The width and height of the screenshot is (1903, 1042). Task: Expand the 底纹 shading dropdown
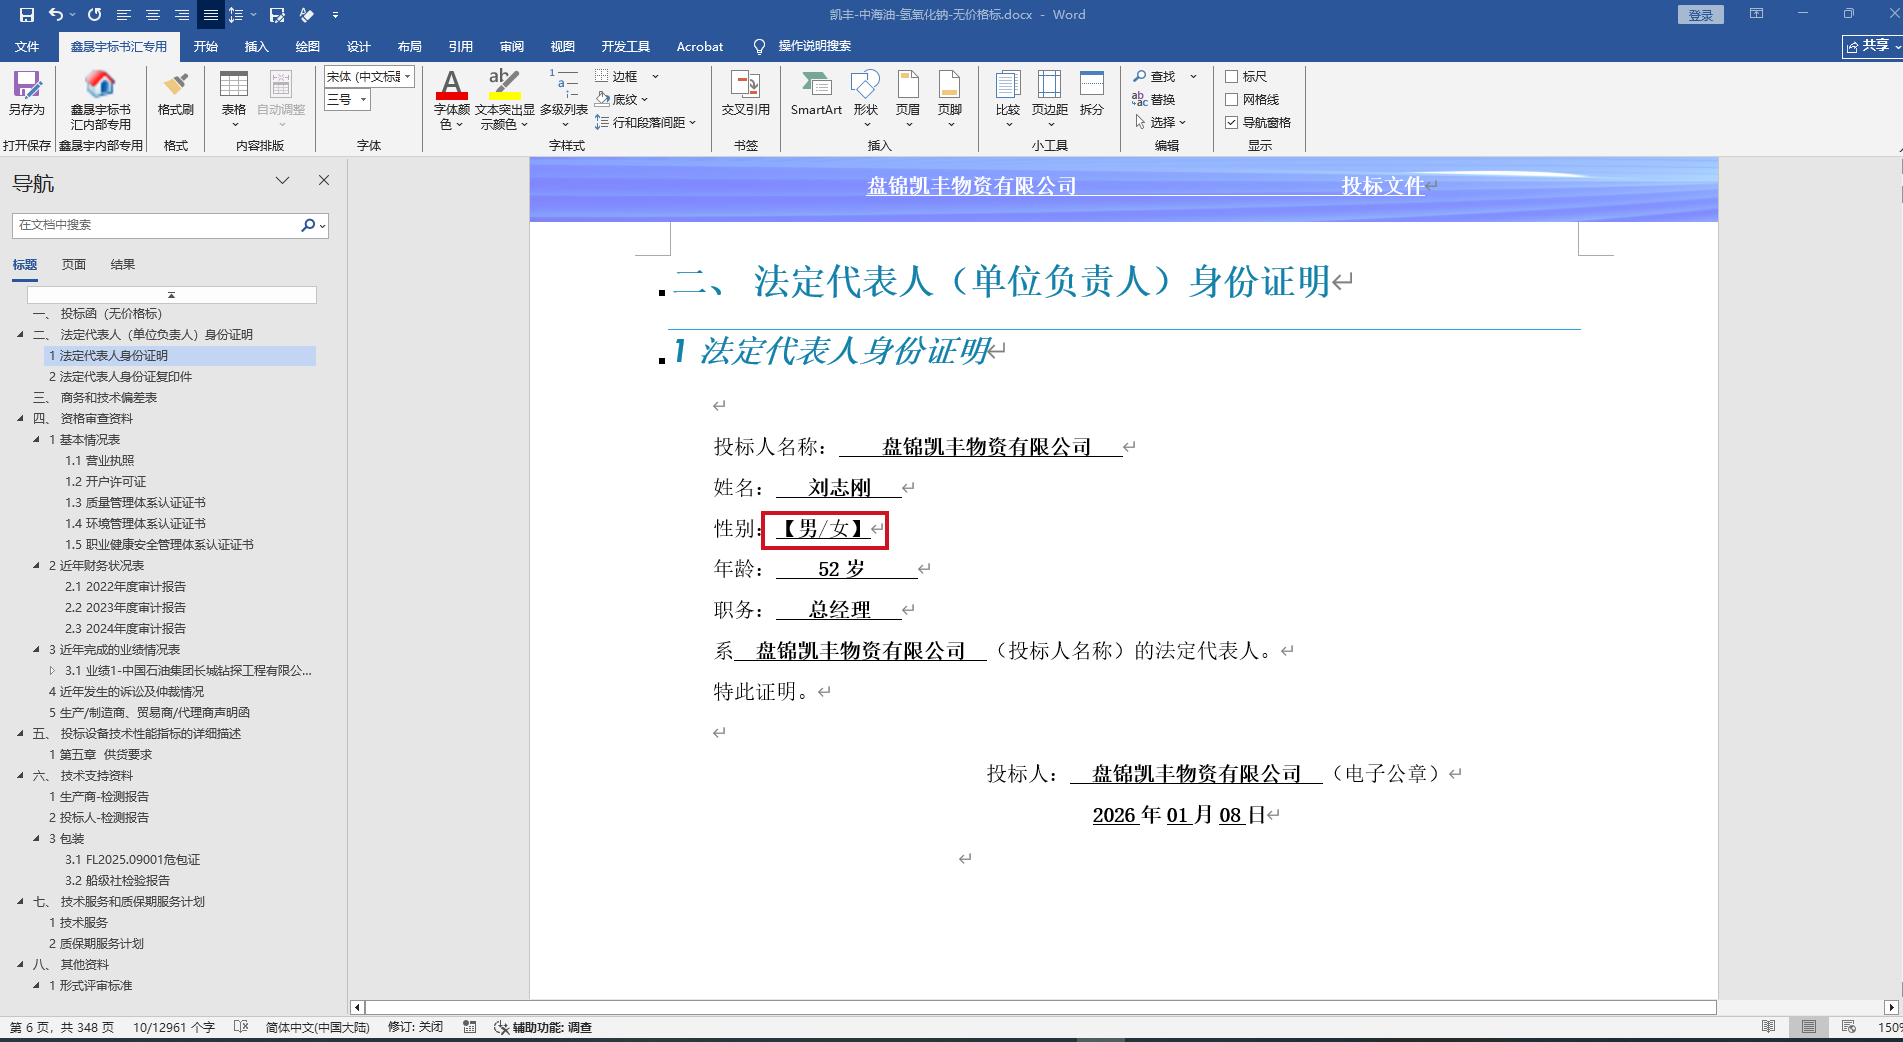pyautogui.click(x=645, y=99)
